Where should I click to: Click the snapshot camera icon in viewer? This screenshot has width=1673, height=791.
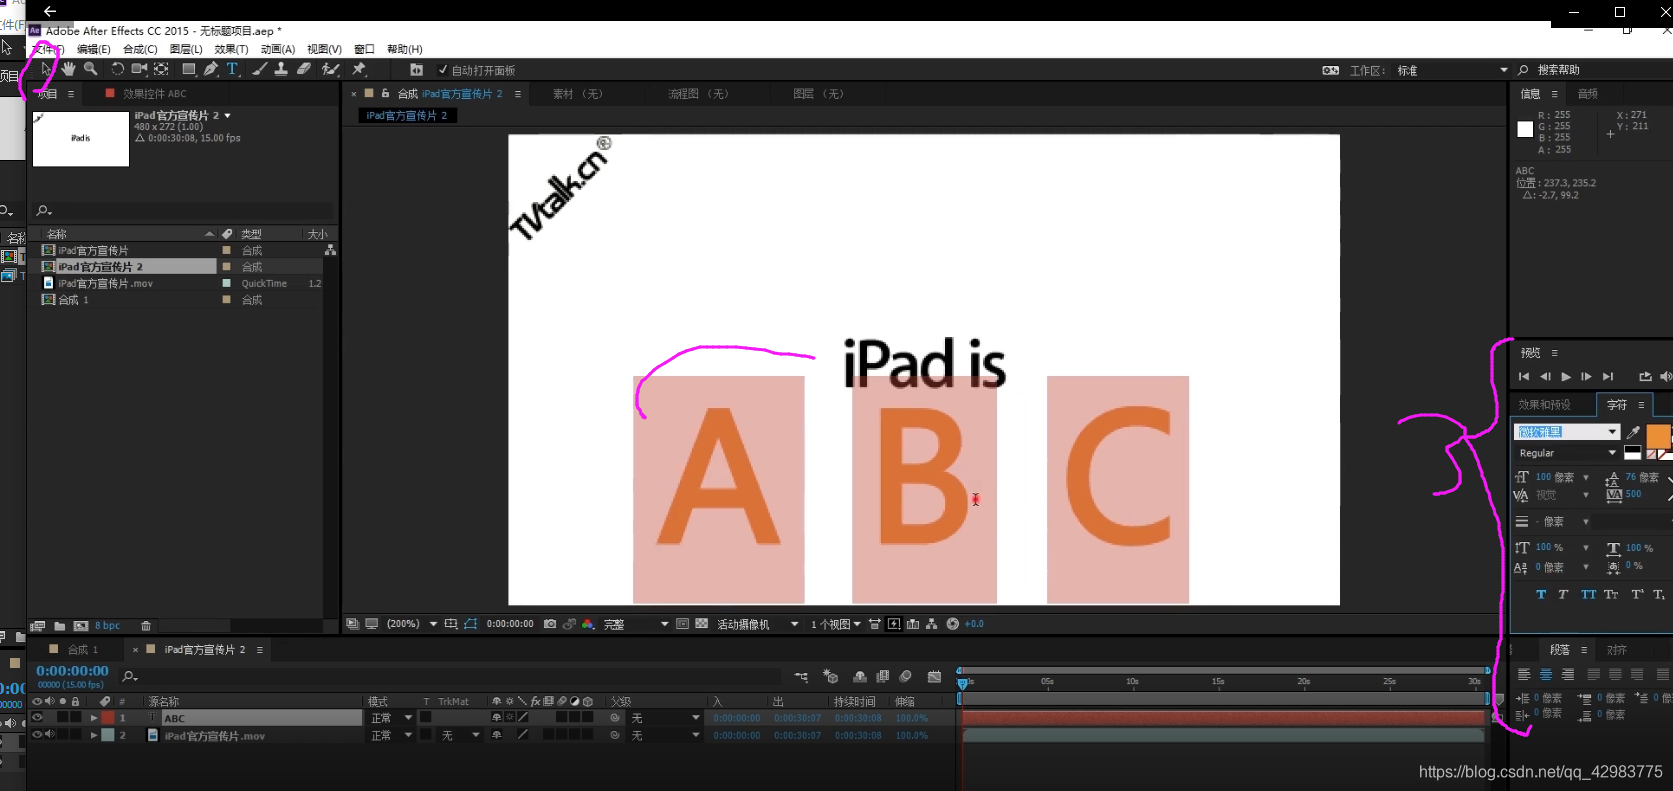[x=550, y=624]
